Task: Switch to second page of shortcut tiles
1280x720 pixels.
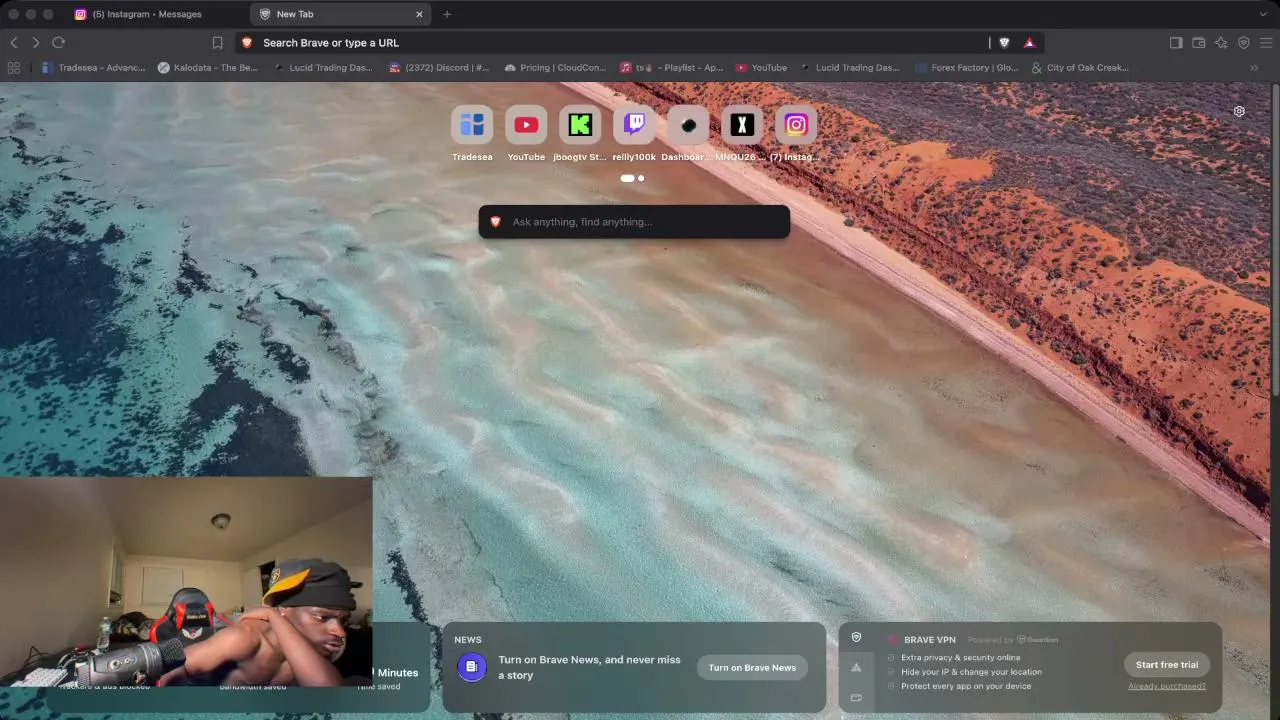Action: coord(641,178)
